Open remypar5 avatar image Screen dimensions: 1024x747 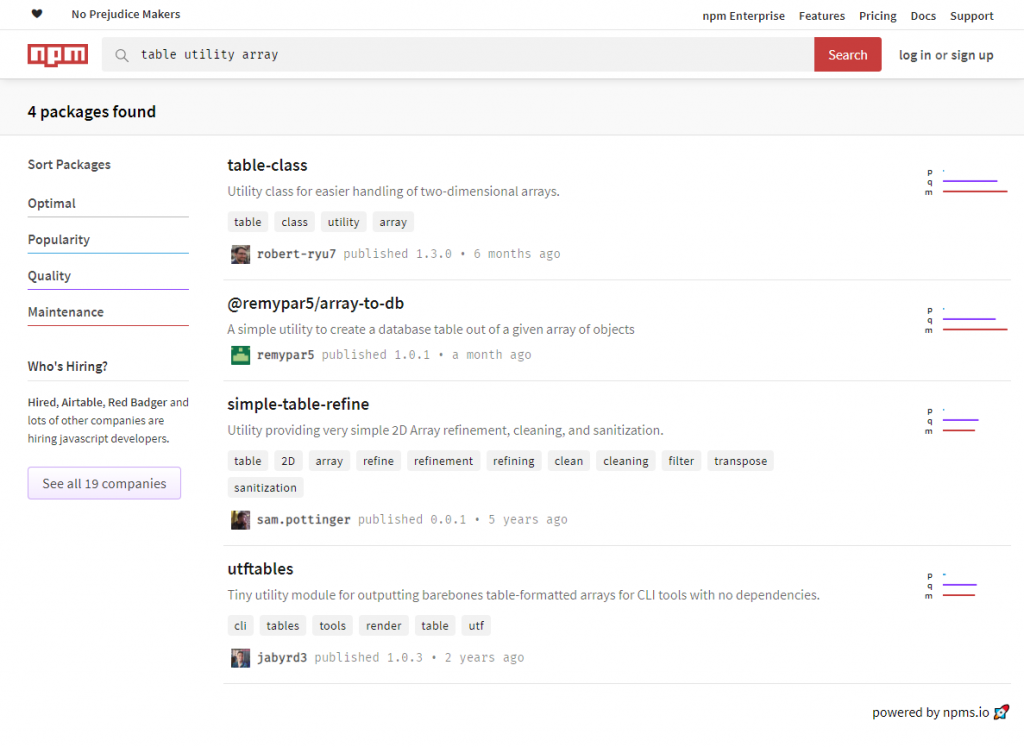pos(240,355)
